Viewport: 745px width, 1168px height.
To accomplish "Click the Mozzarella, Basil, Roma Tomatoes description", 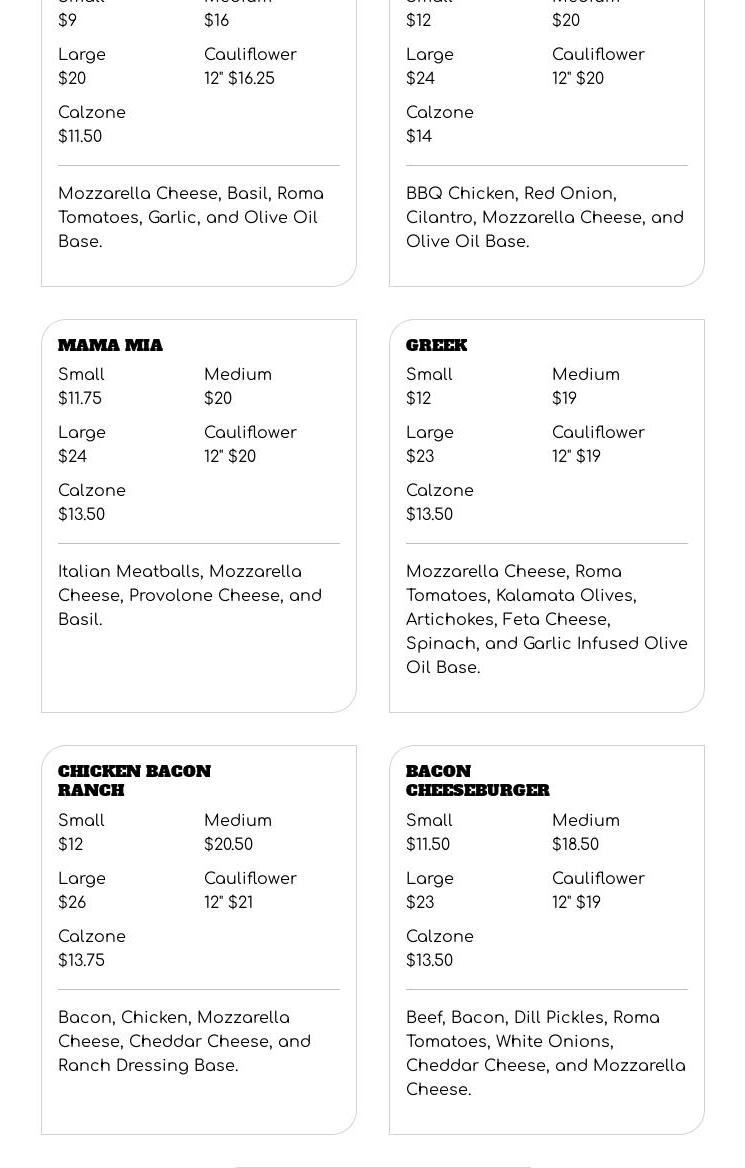I will (x=190, y=218).
